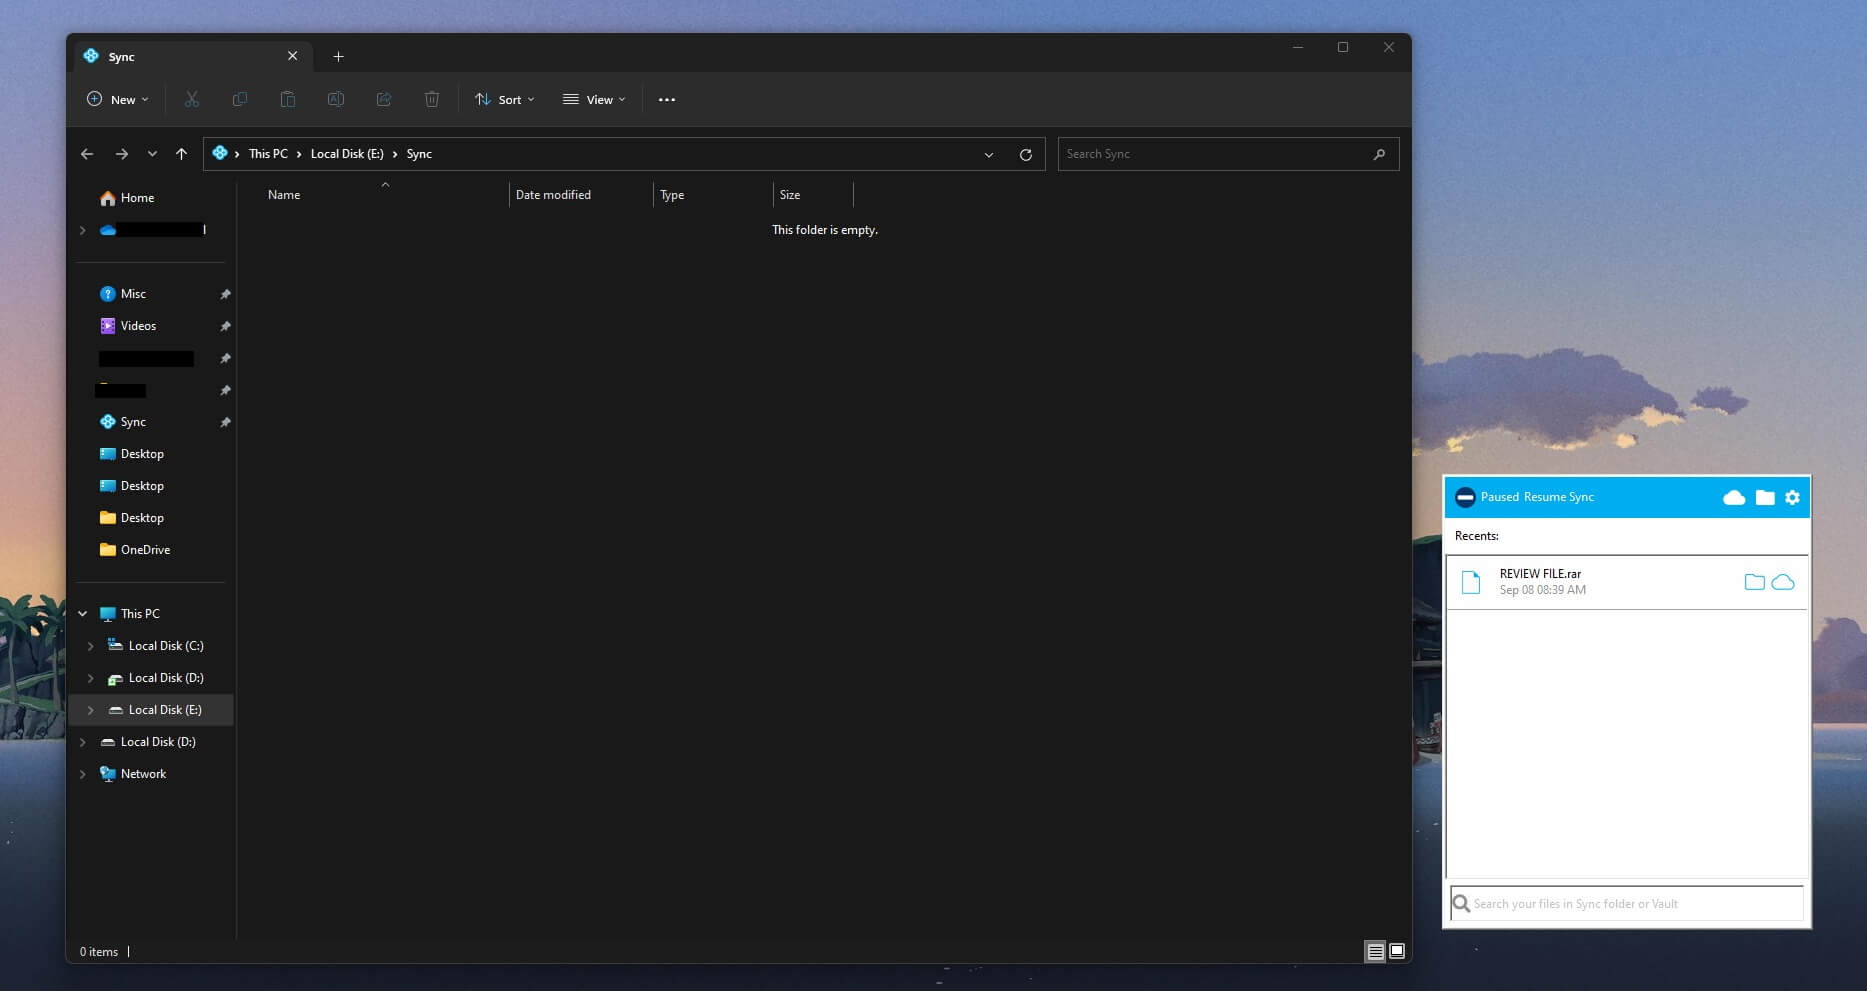
Task: Open Sync app settings gear
Action: click(1792, 497)
